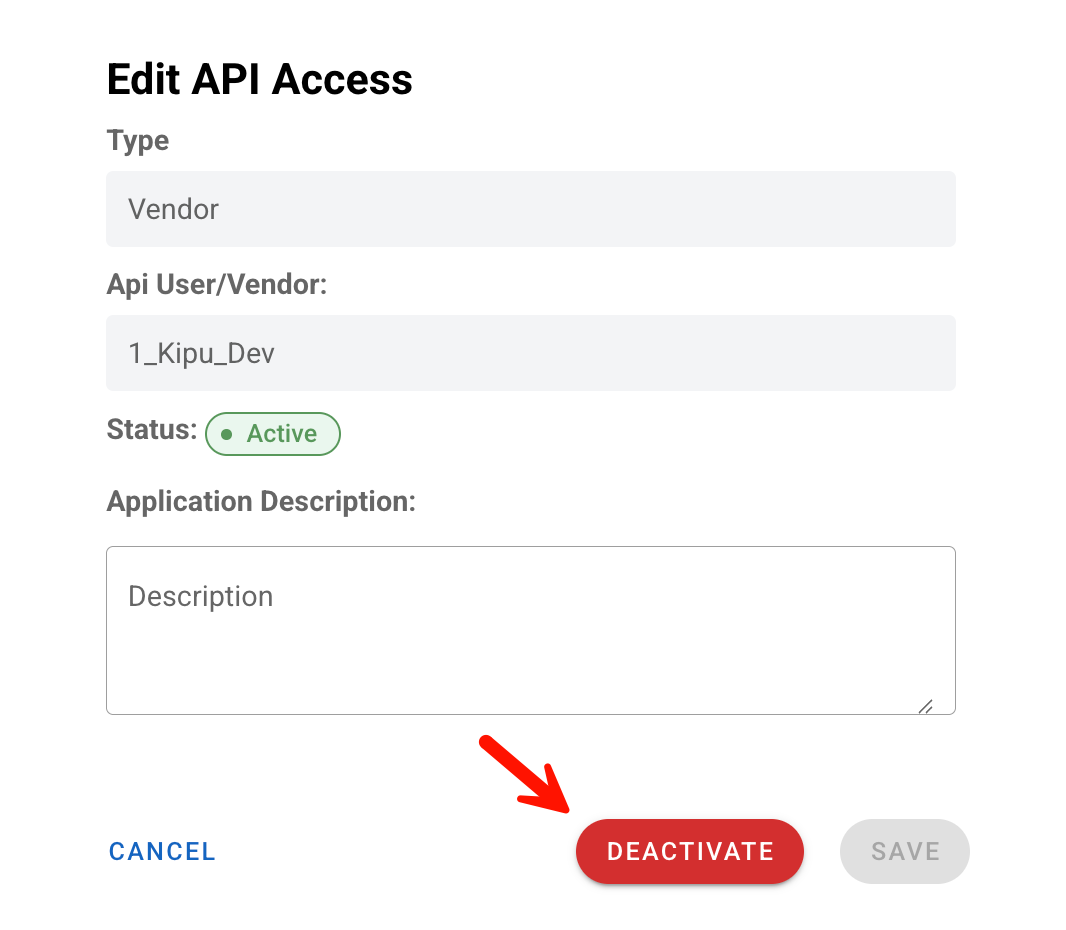The height and width of the screenshot is (930, 1066).
Task: Click the Edit API Access heading
Action: pos(259,80)
